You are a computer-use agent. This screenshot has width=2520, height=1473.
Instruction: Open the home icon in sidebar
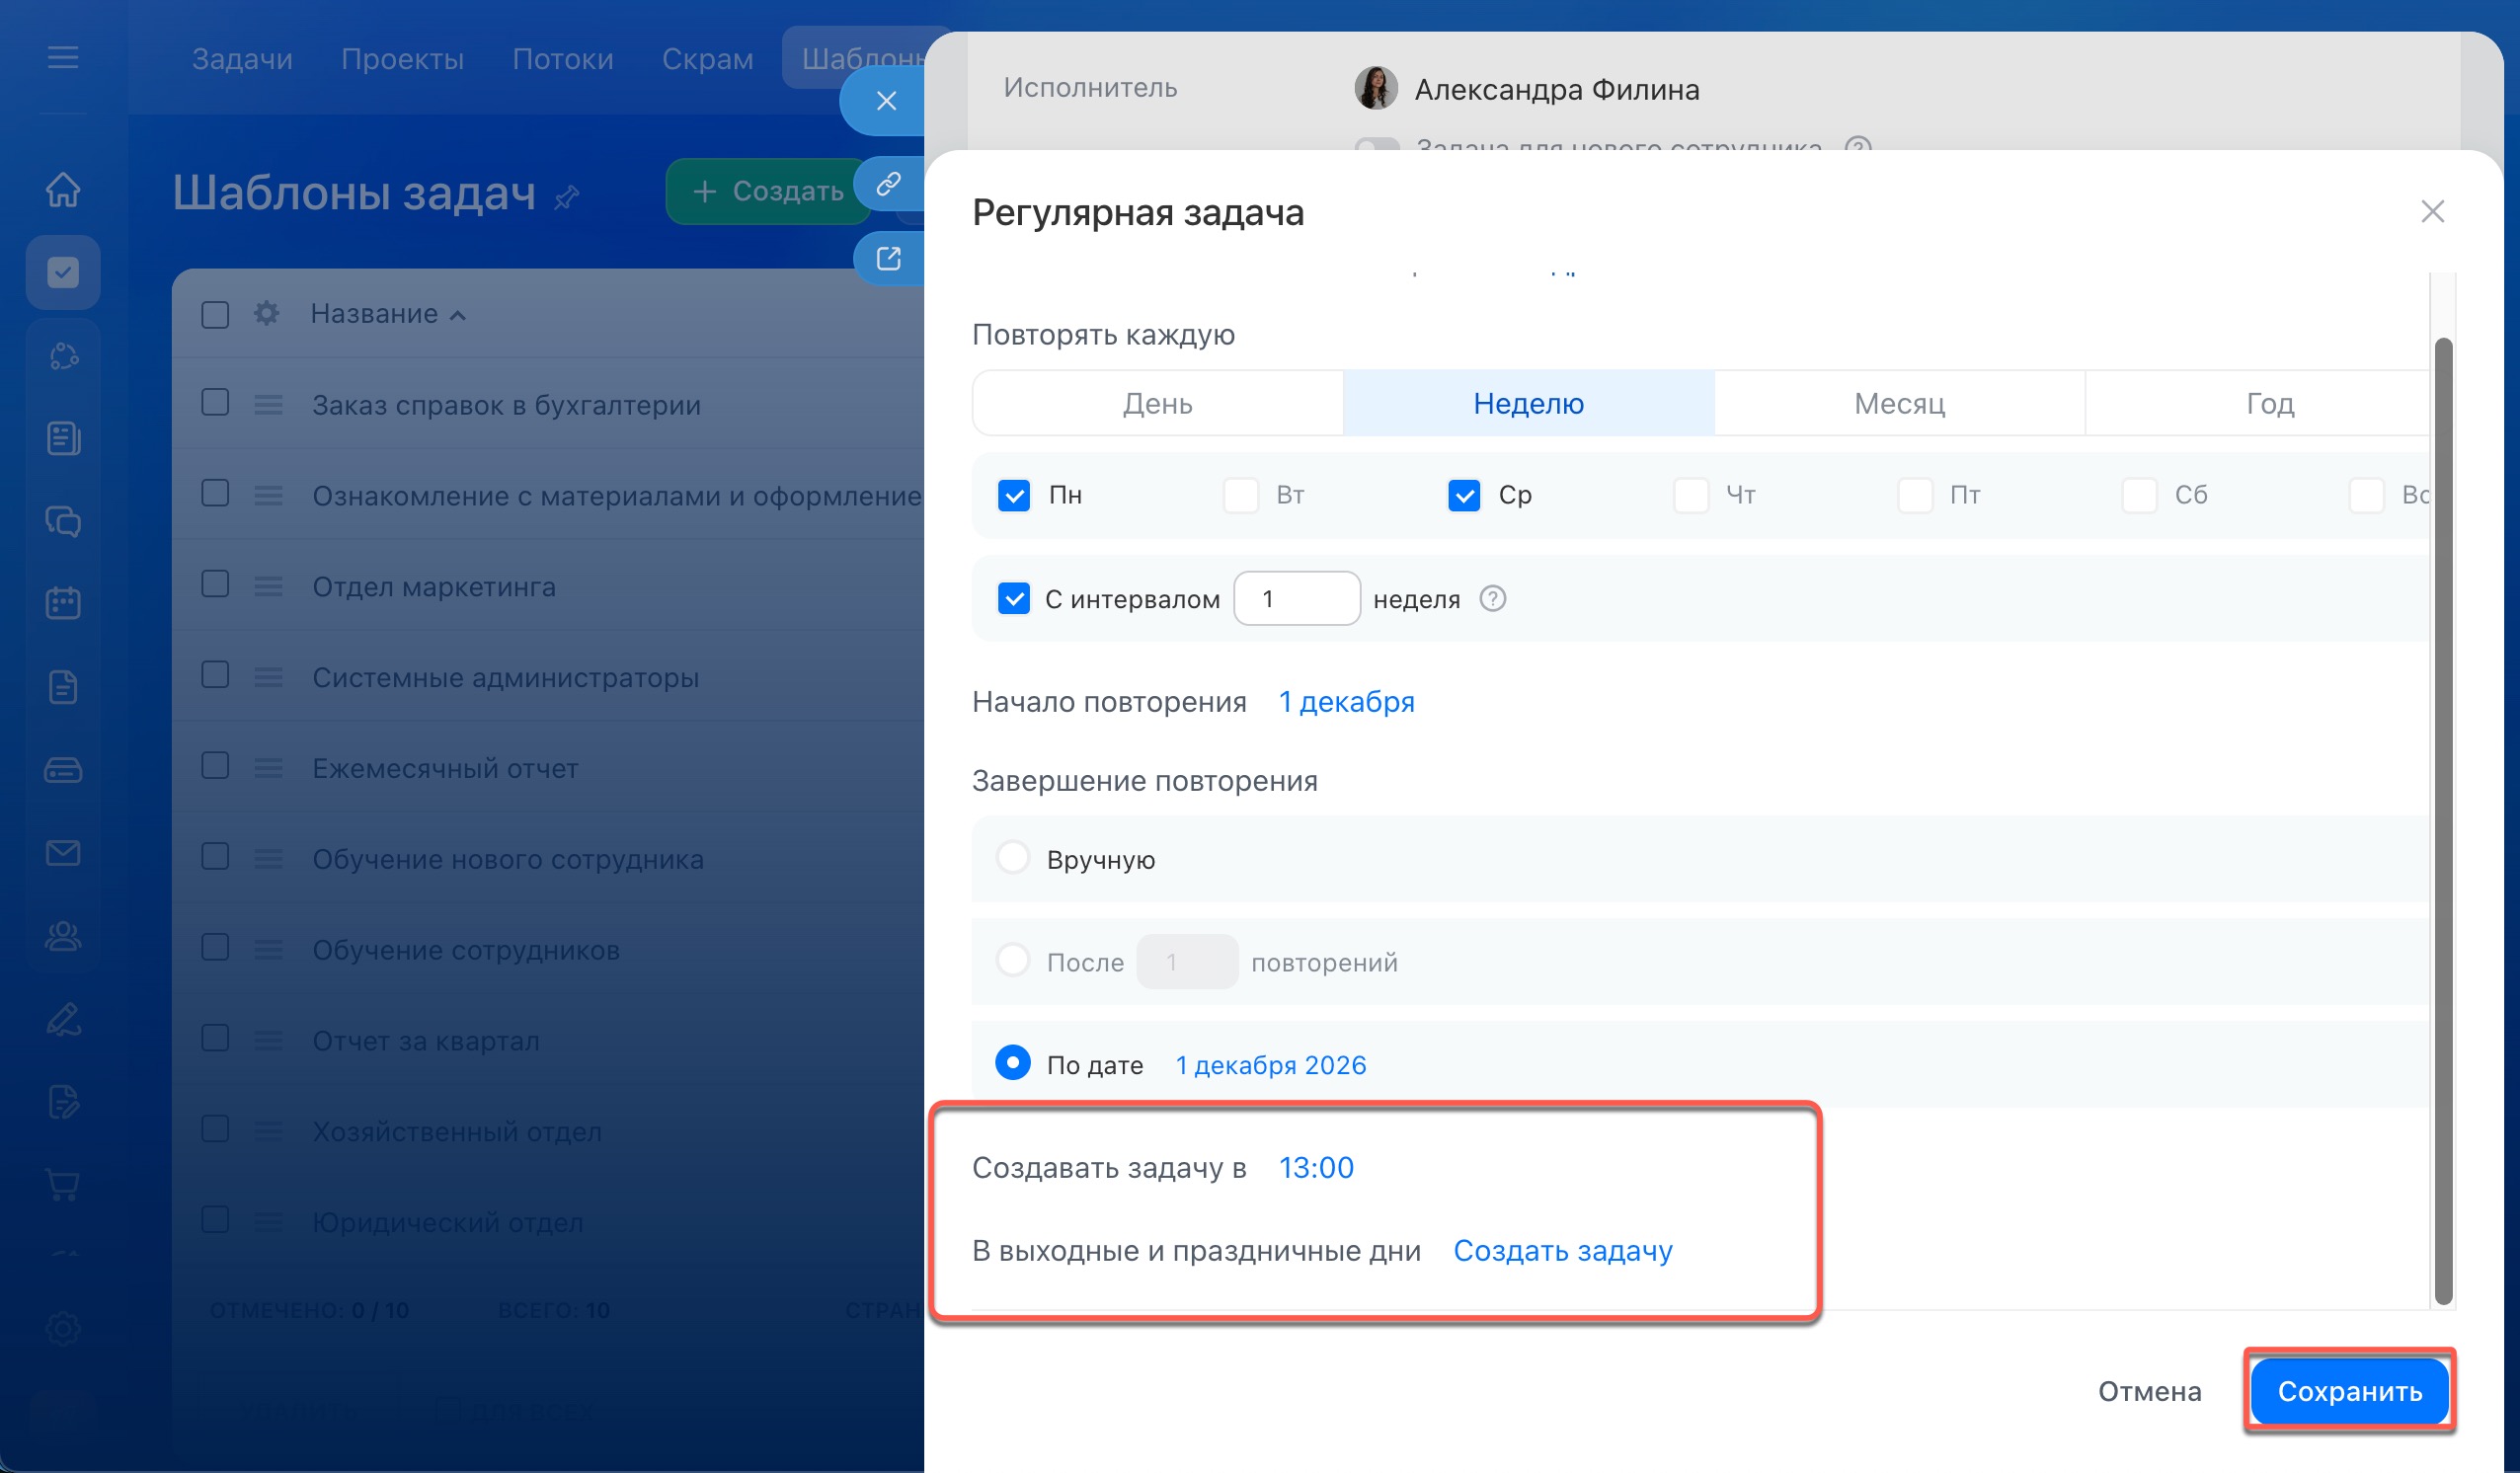click(63, 189)
